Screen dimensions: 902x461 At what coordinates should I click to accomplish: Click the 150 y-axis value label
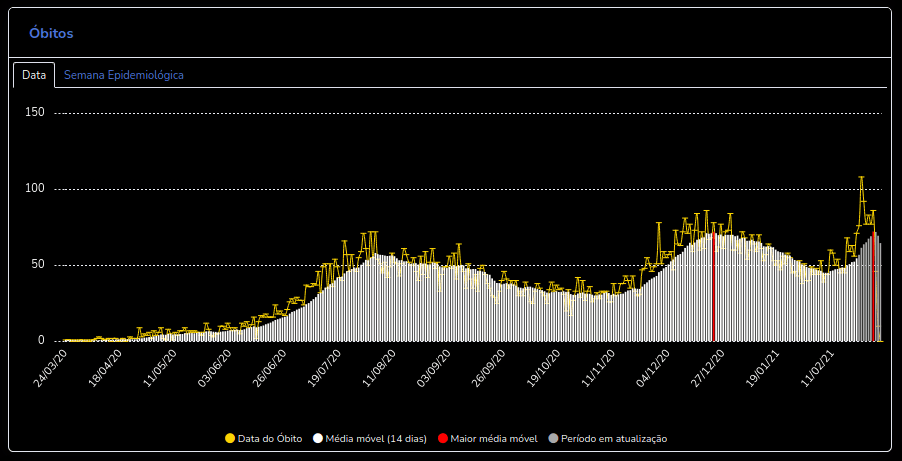click(x=35, y=113)
